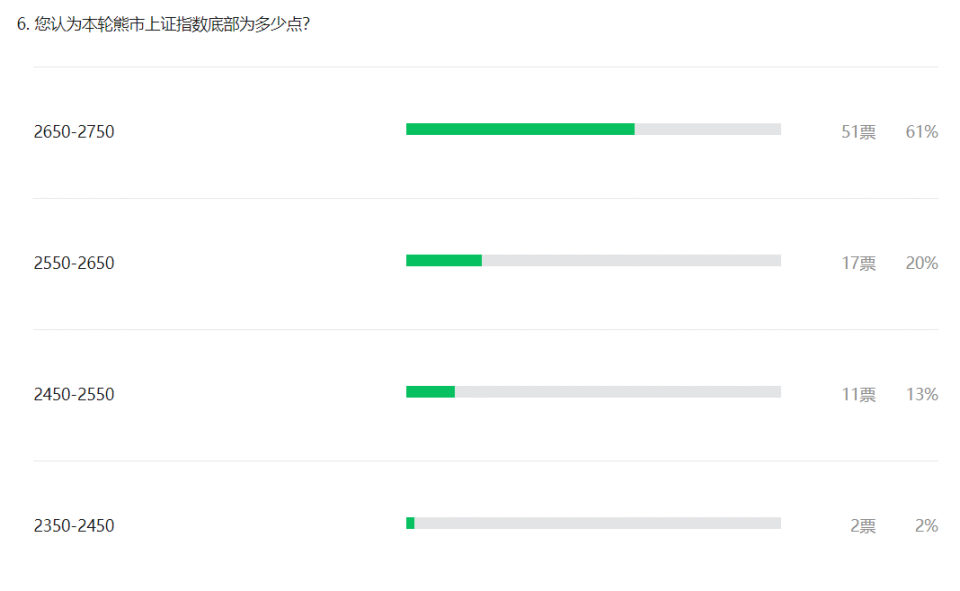960x591 pixels.
Task: Click the question 6 title text
Action: click(x=163, y=24)
